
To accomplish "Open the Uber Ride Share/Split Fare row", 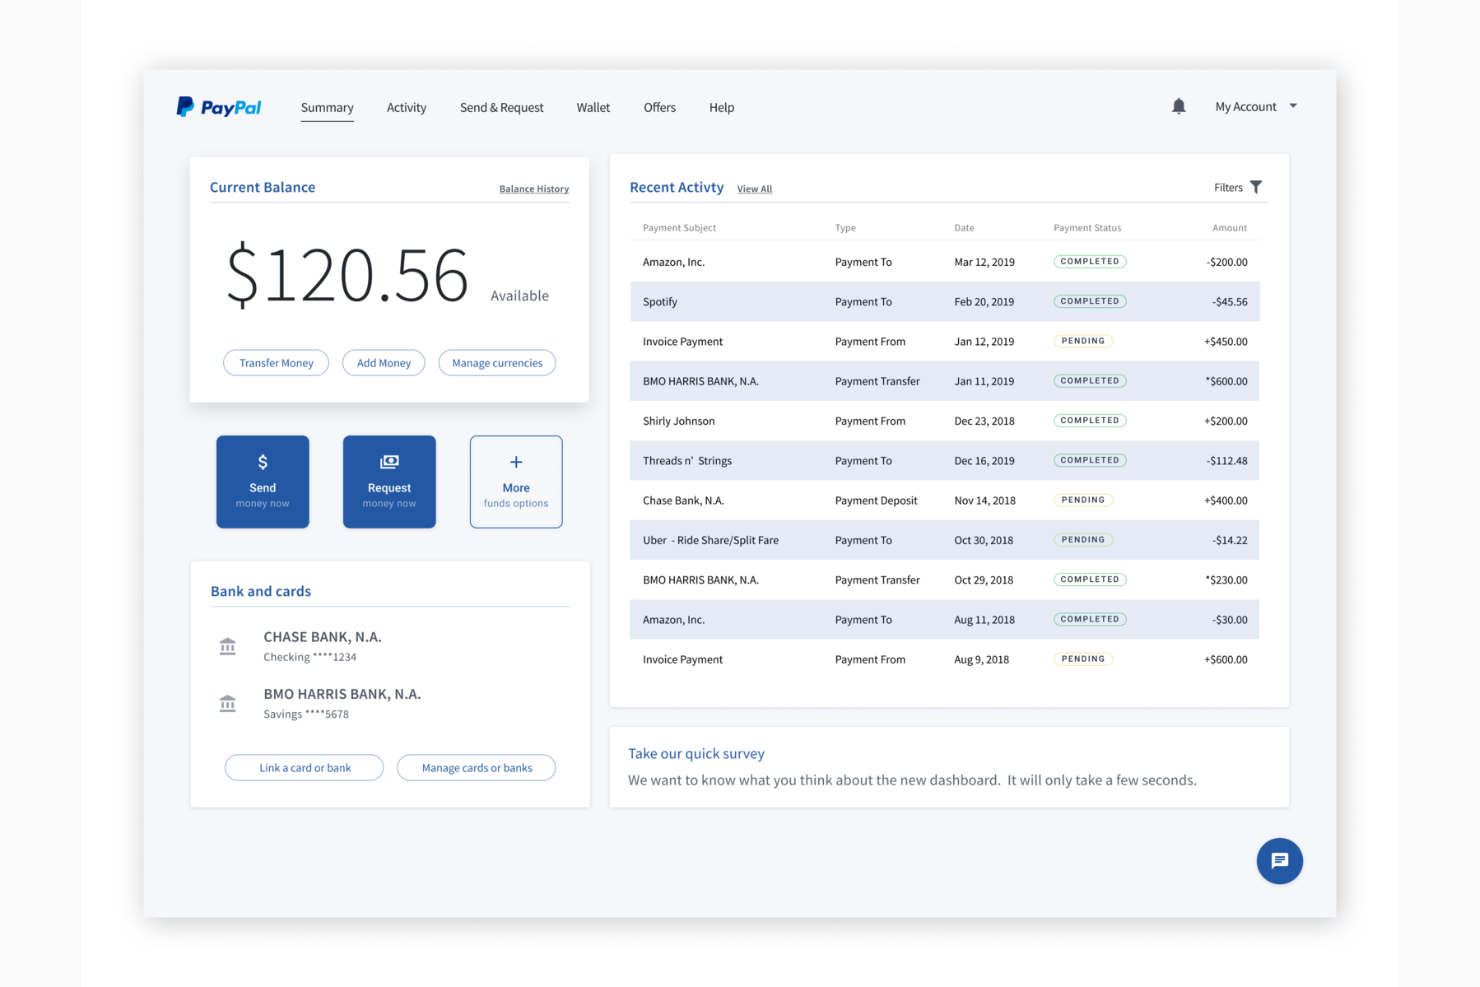I will coord(945,540).
